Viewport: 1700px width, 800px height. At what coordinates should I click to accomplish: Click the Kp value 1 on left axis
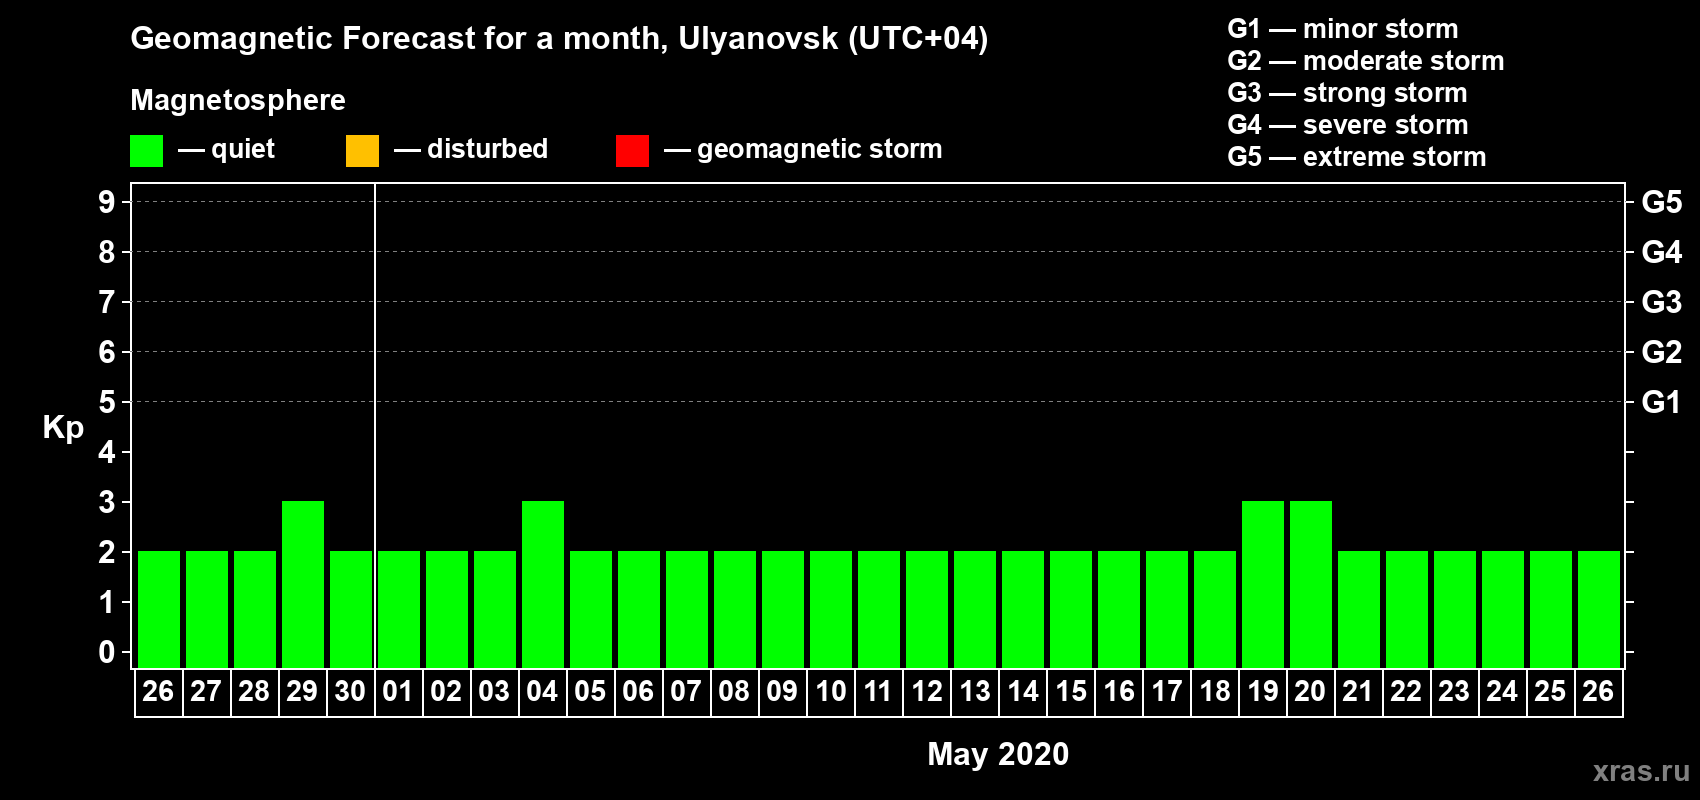click(107, 602)
